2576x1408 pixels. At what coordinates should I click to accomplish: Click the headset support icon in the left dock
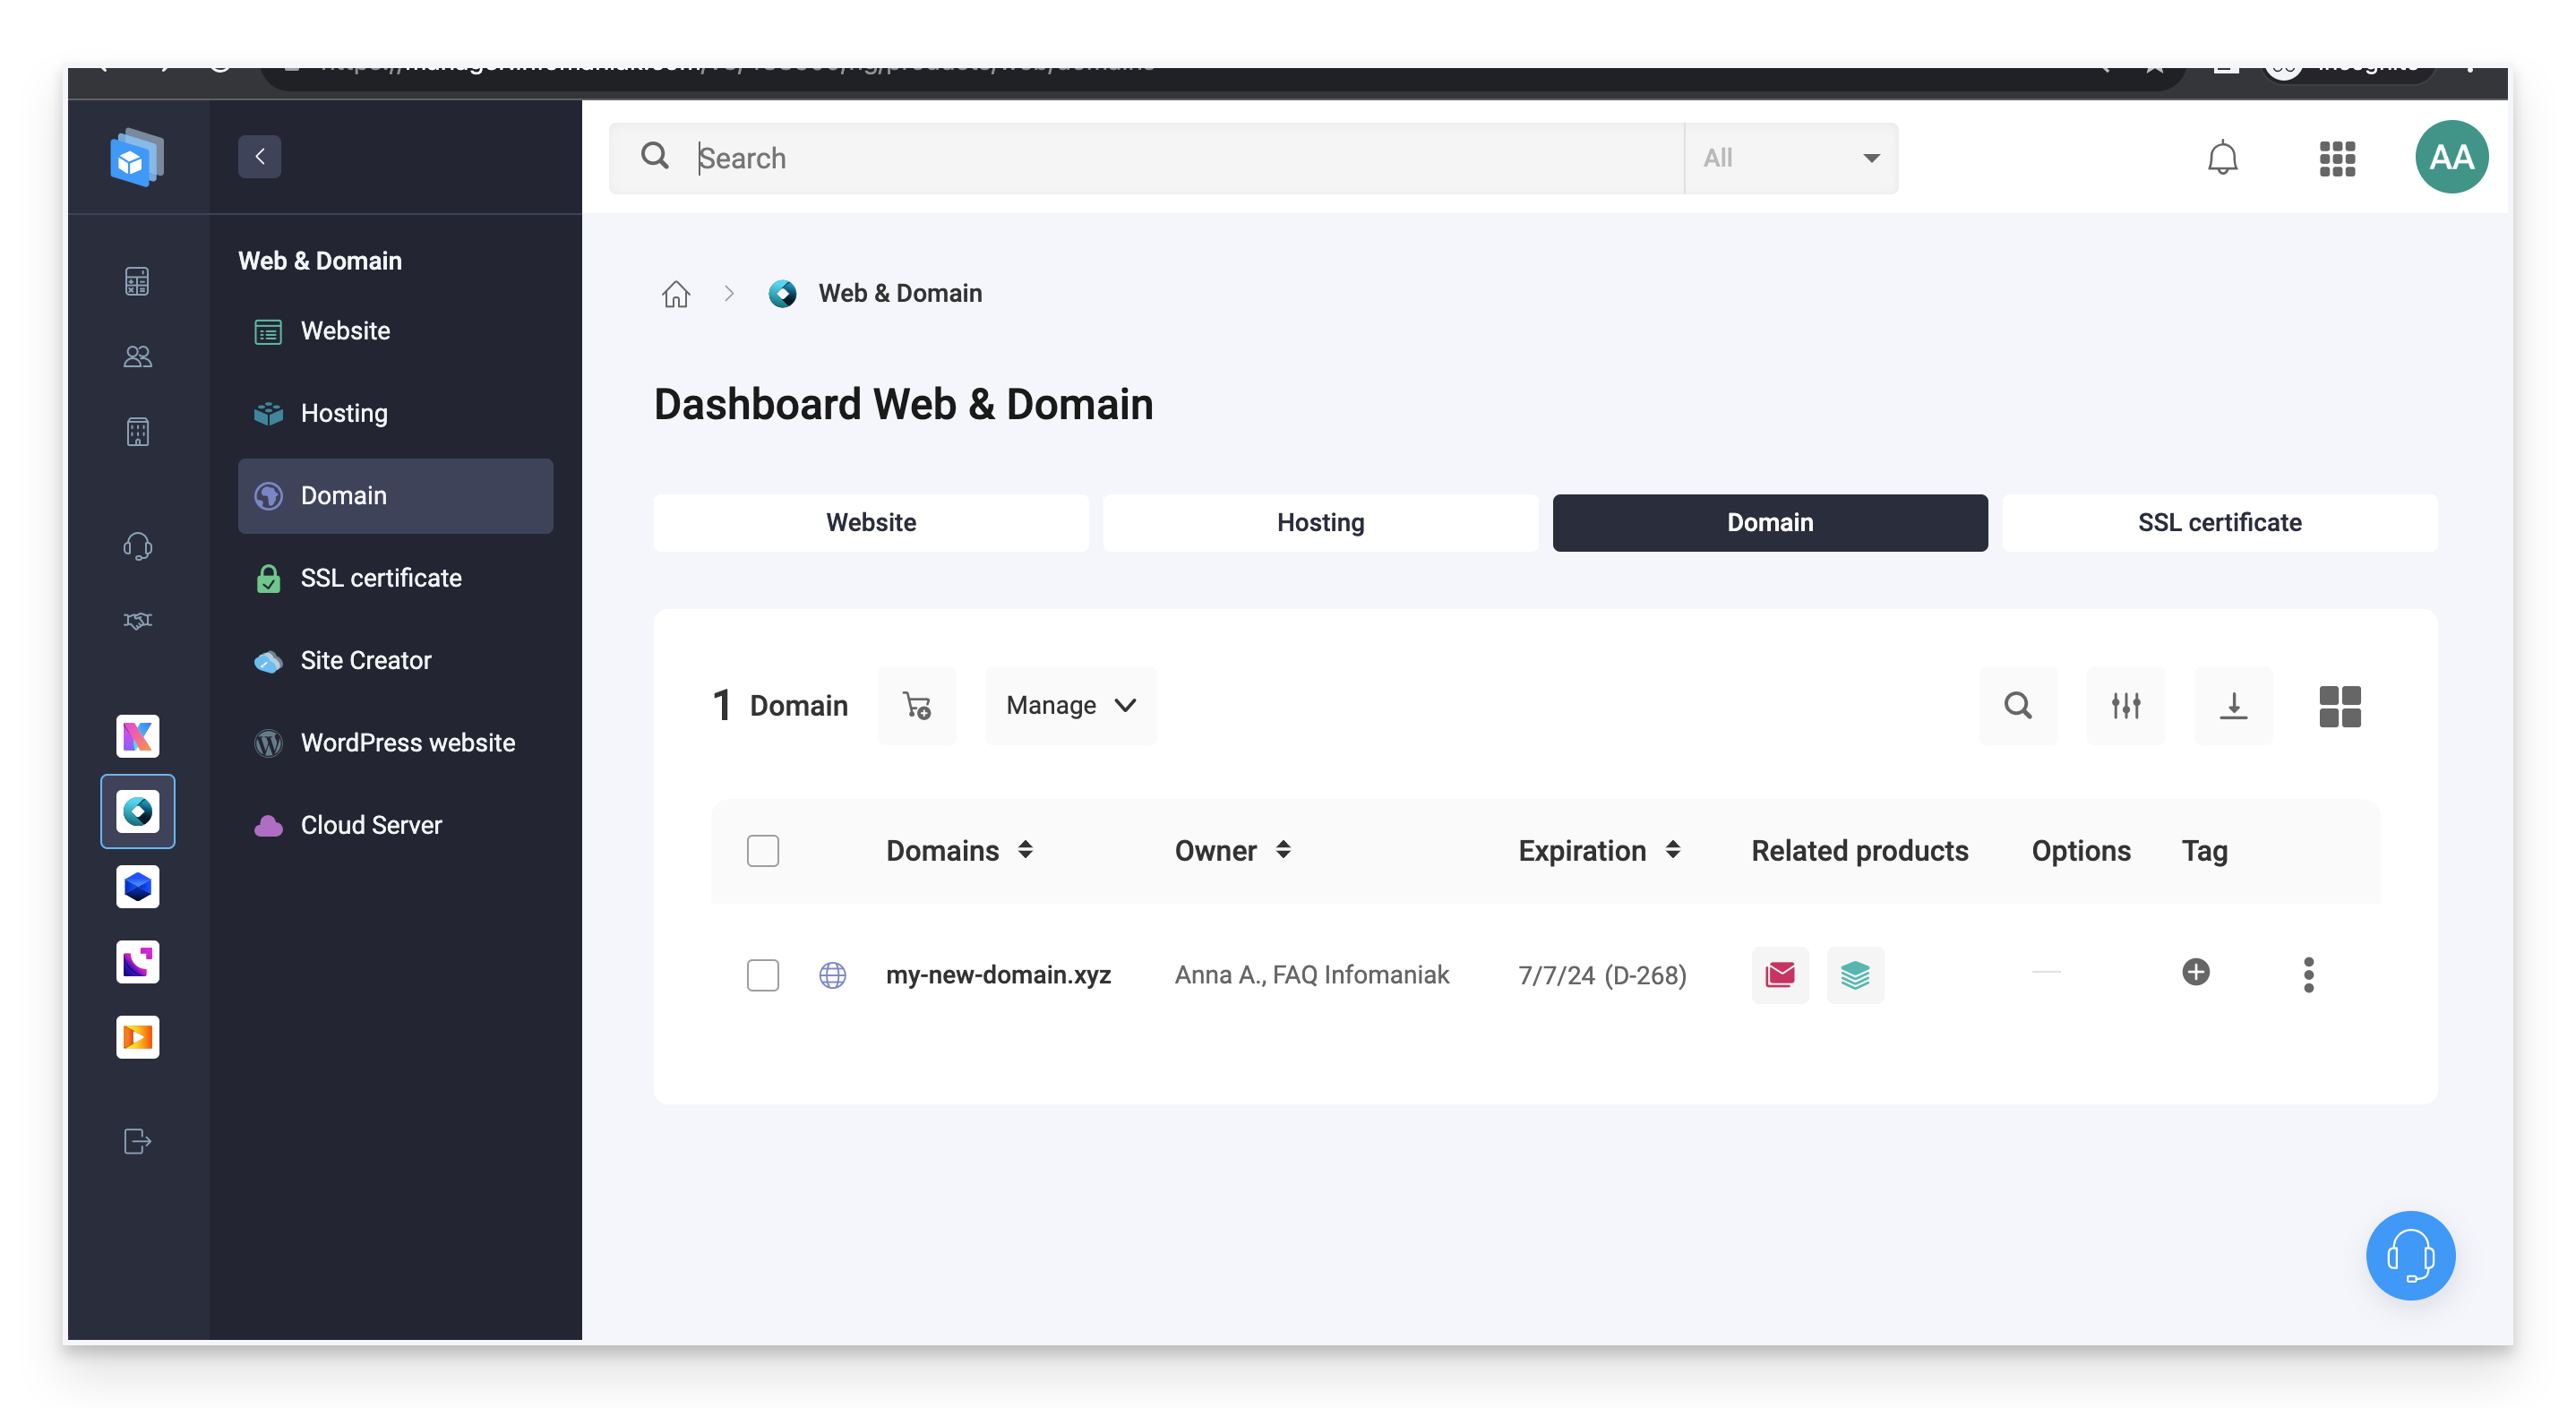click(x=137, y=546)
